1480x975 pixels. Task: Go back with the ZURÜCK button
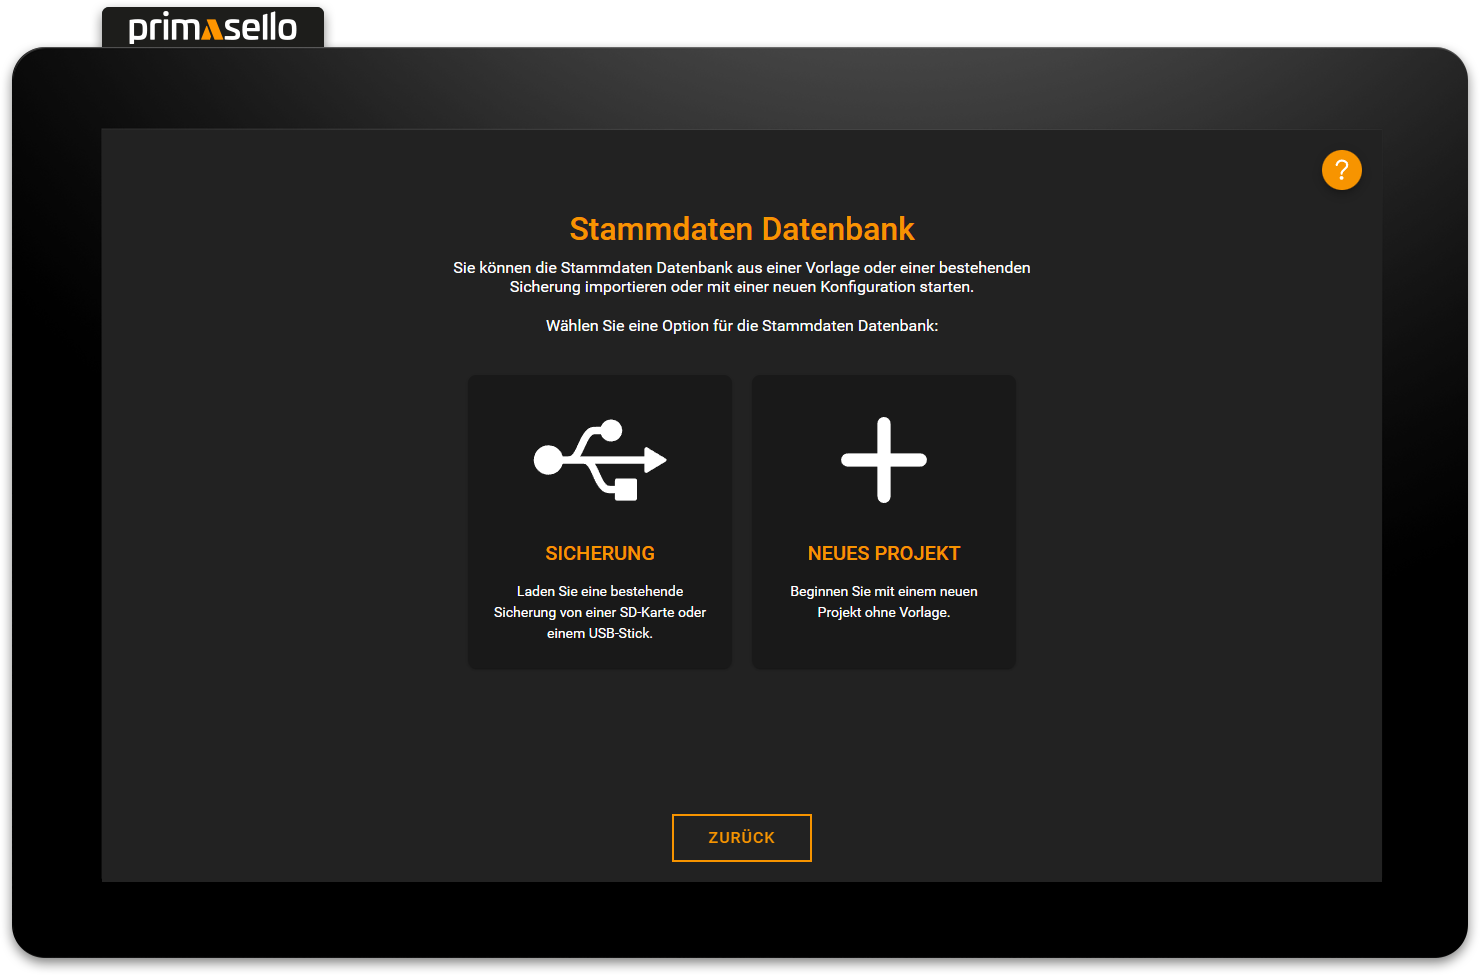pyautogui.click(x=741, y=838)
